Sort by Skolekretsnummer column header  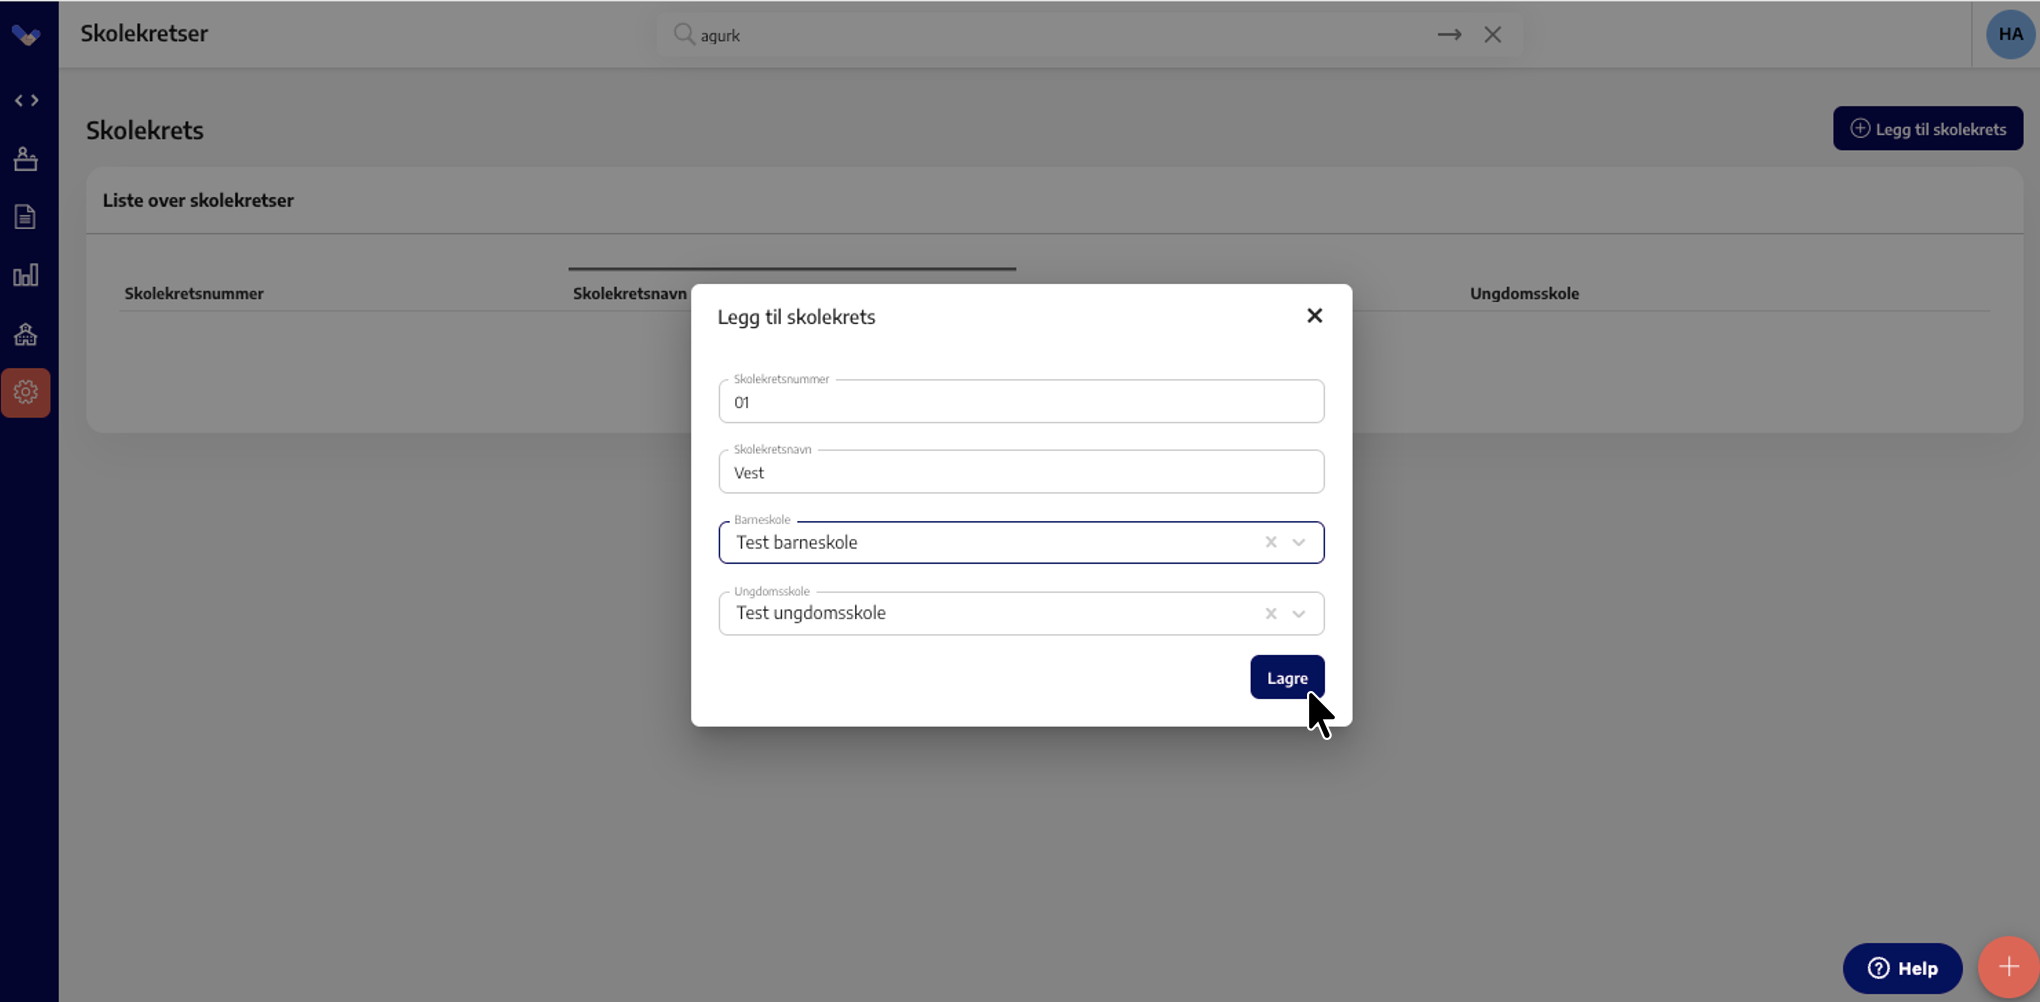pyautogui.click(x=194, y=293)
